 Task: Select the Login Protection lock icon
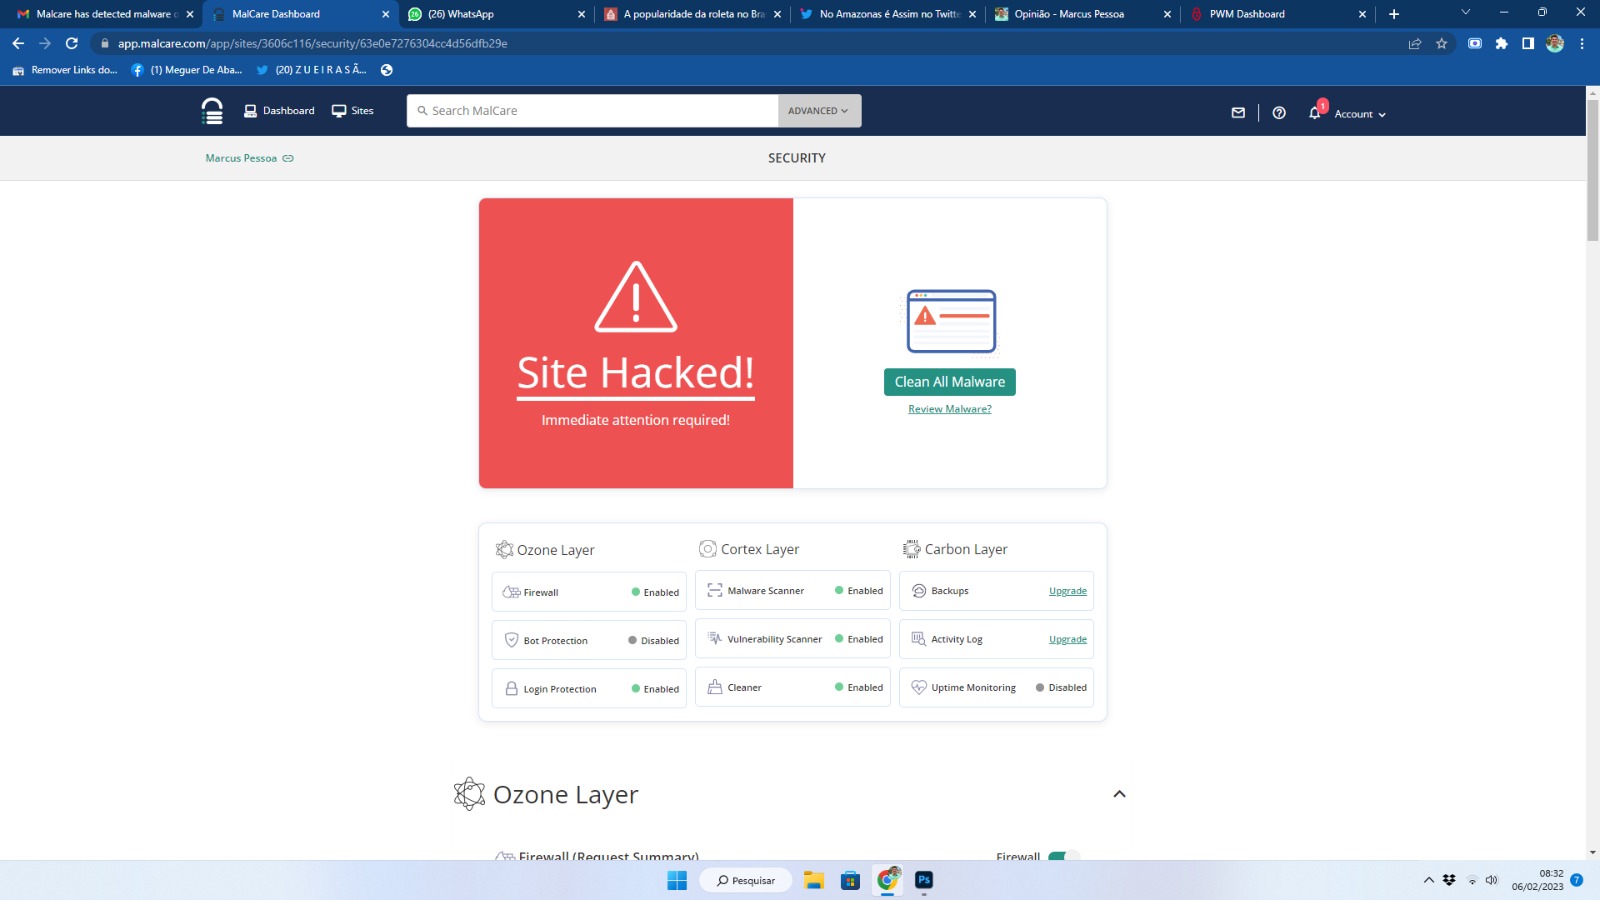point(511,689)
